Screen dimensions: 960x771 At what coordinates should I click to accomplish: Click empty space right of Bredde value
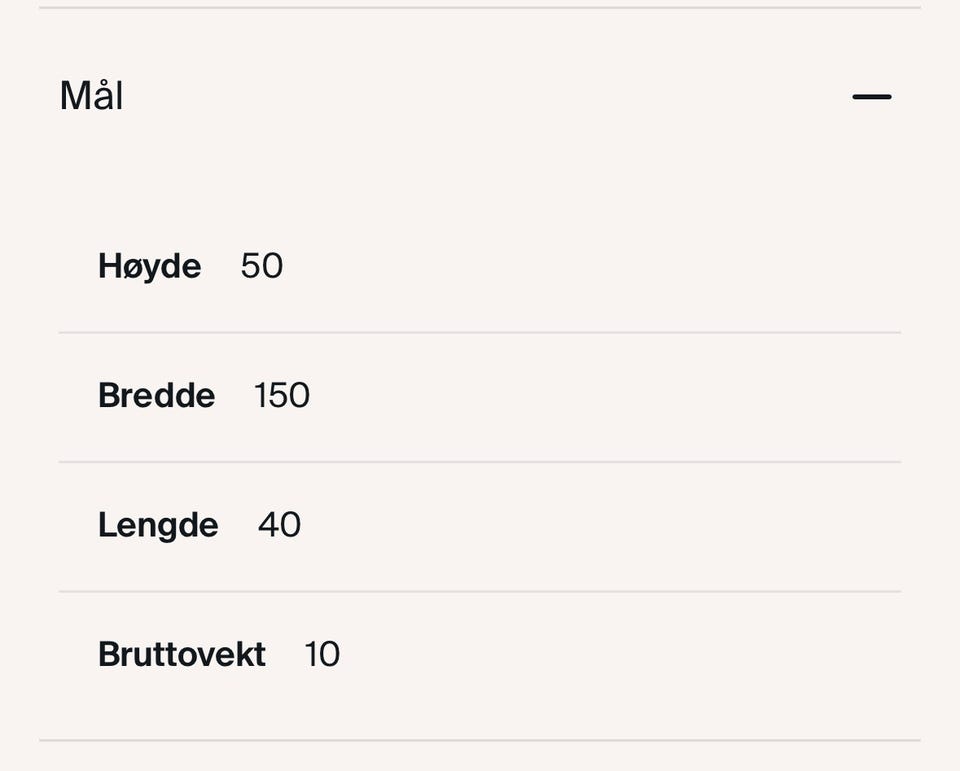point(600,396)
